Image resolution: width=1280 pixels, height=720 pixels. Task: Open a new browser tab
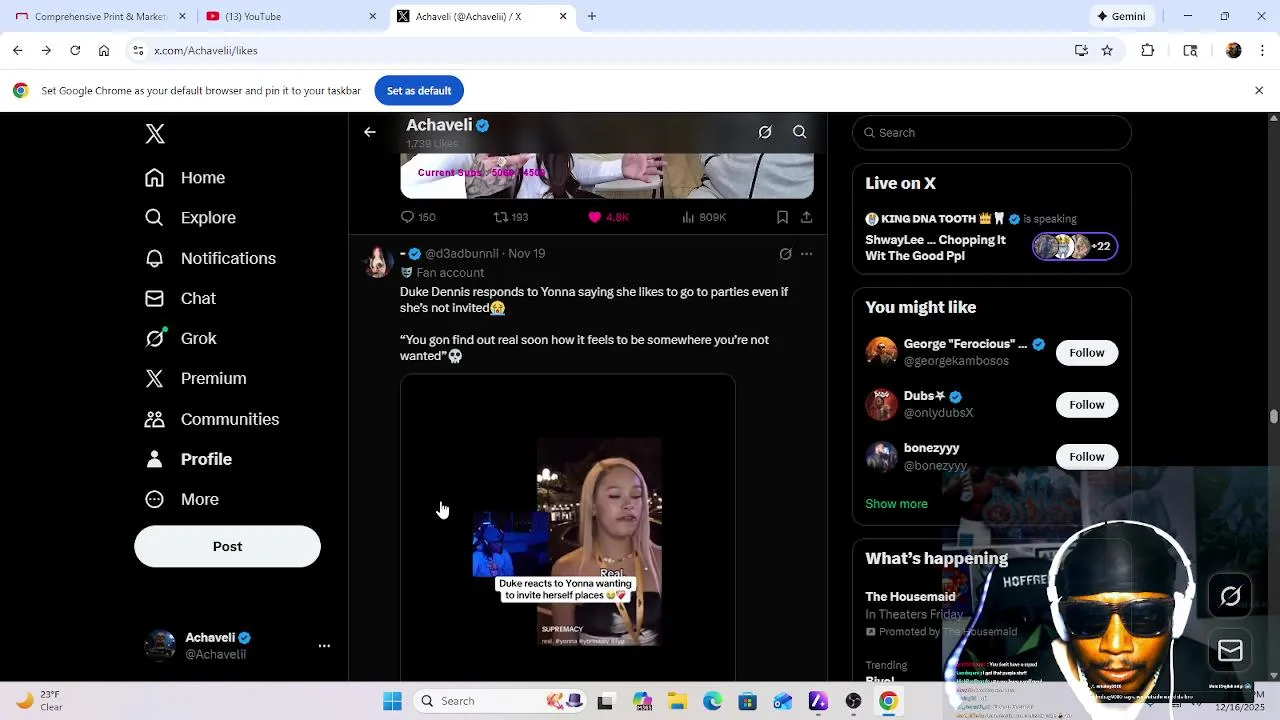coord(592,16)
